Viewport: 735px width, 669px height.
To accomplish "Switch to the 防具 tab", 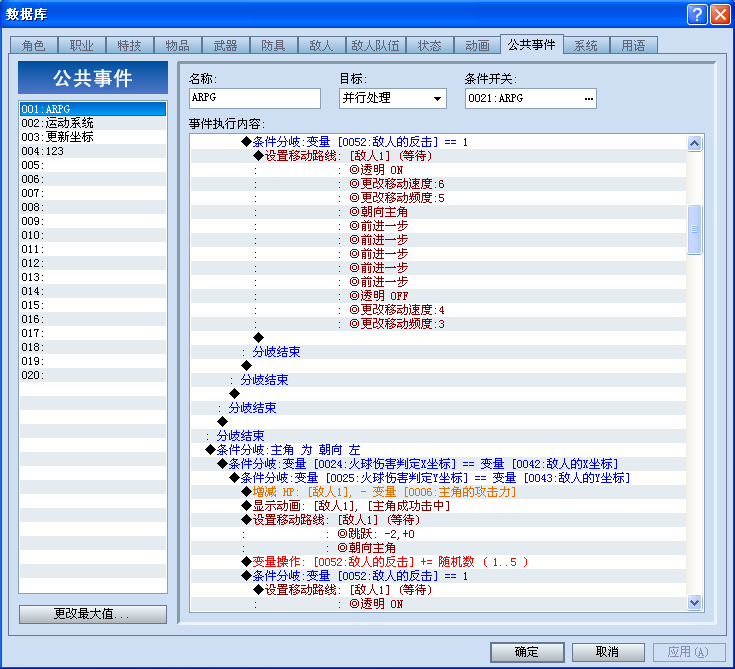I will click(x=273, y=45).
